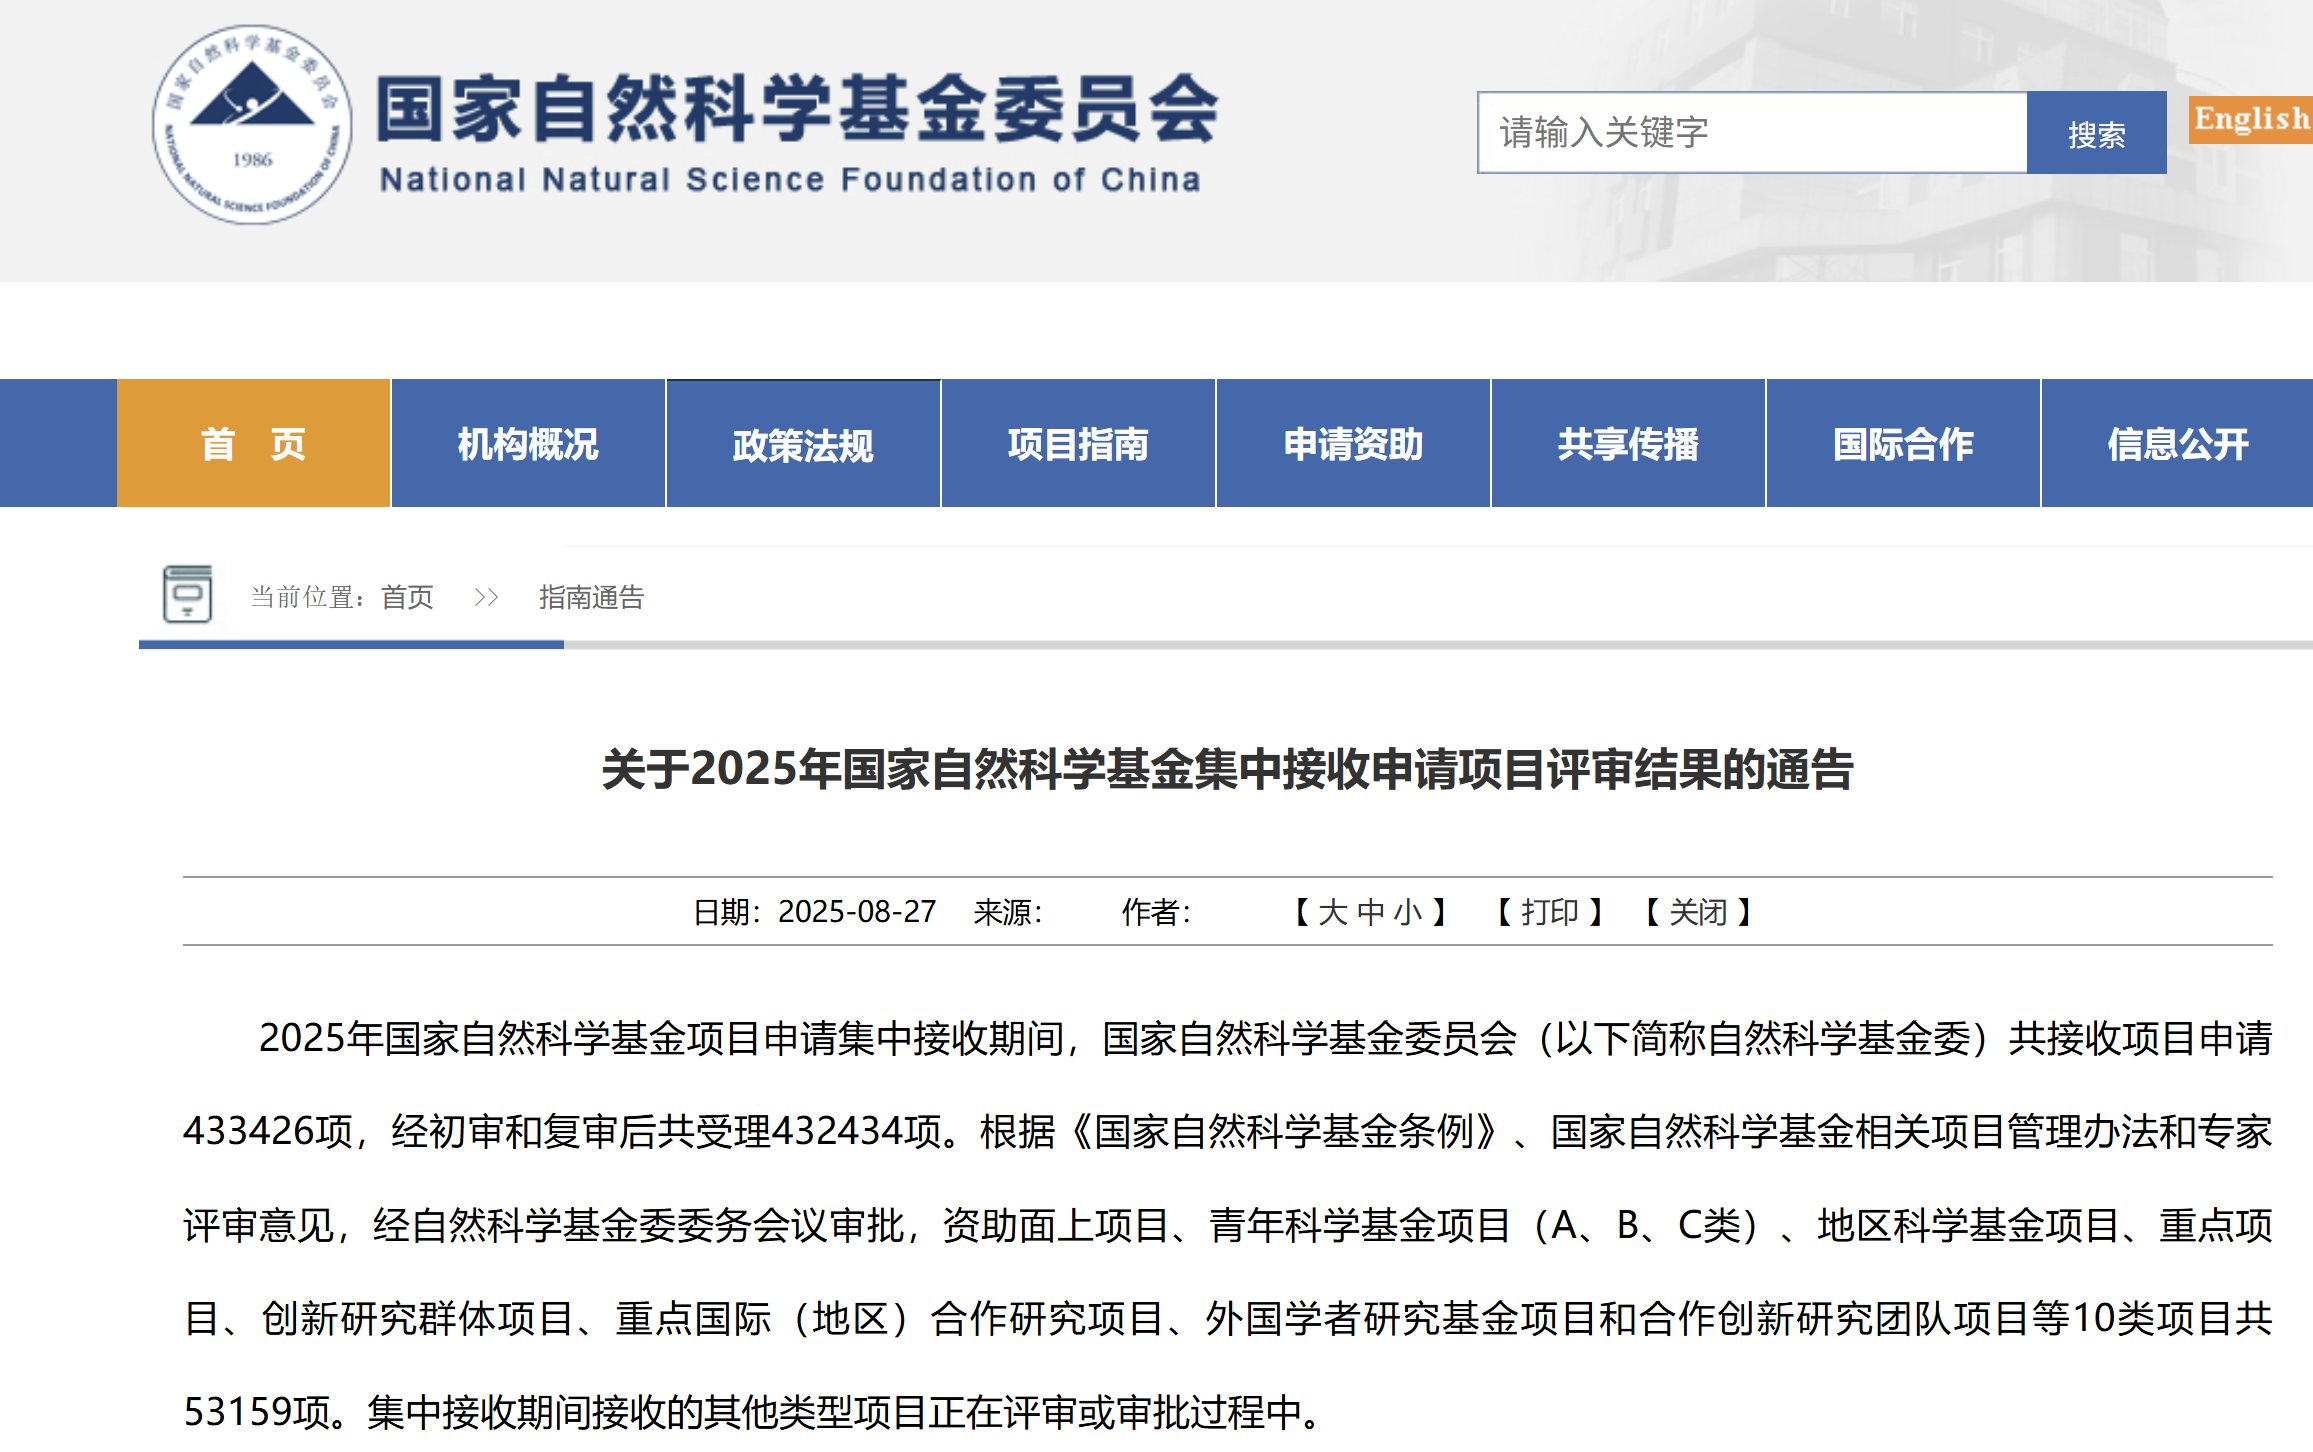
Task: Open the 项目指南 nav menu
Action: 1078,443
